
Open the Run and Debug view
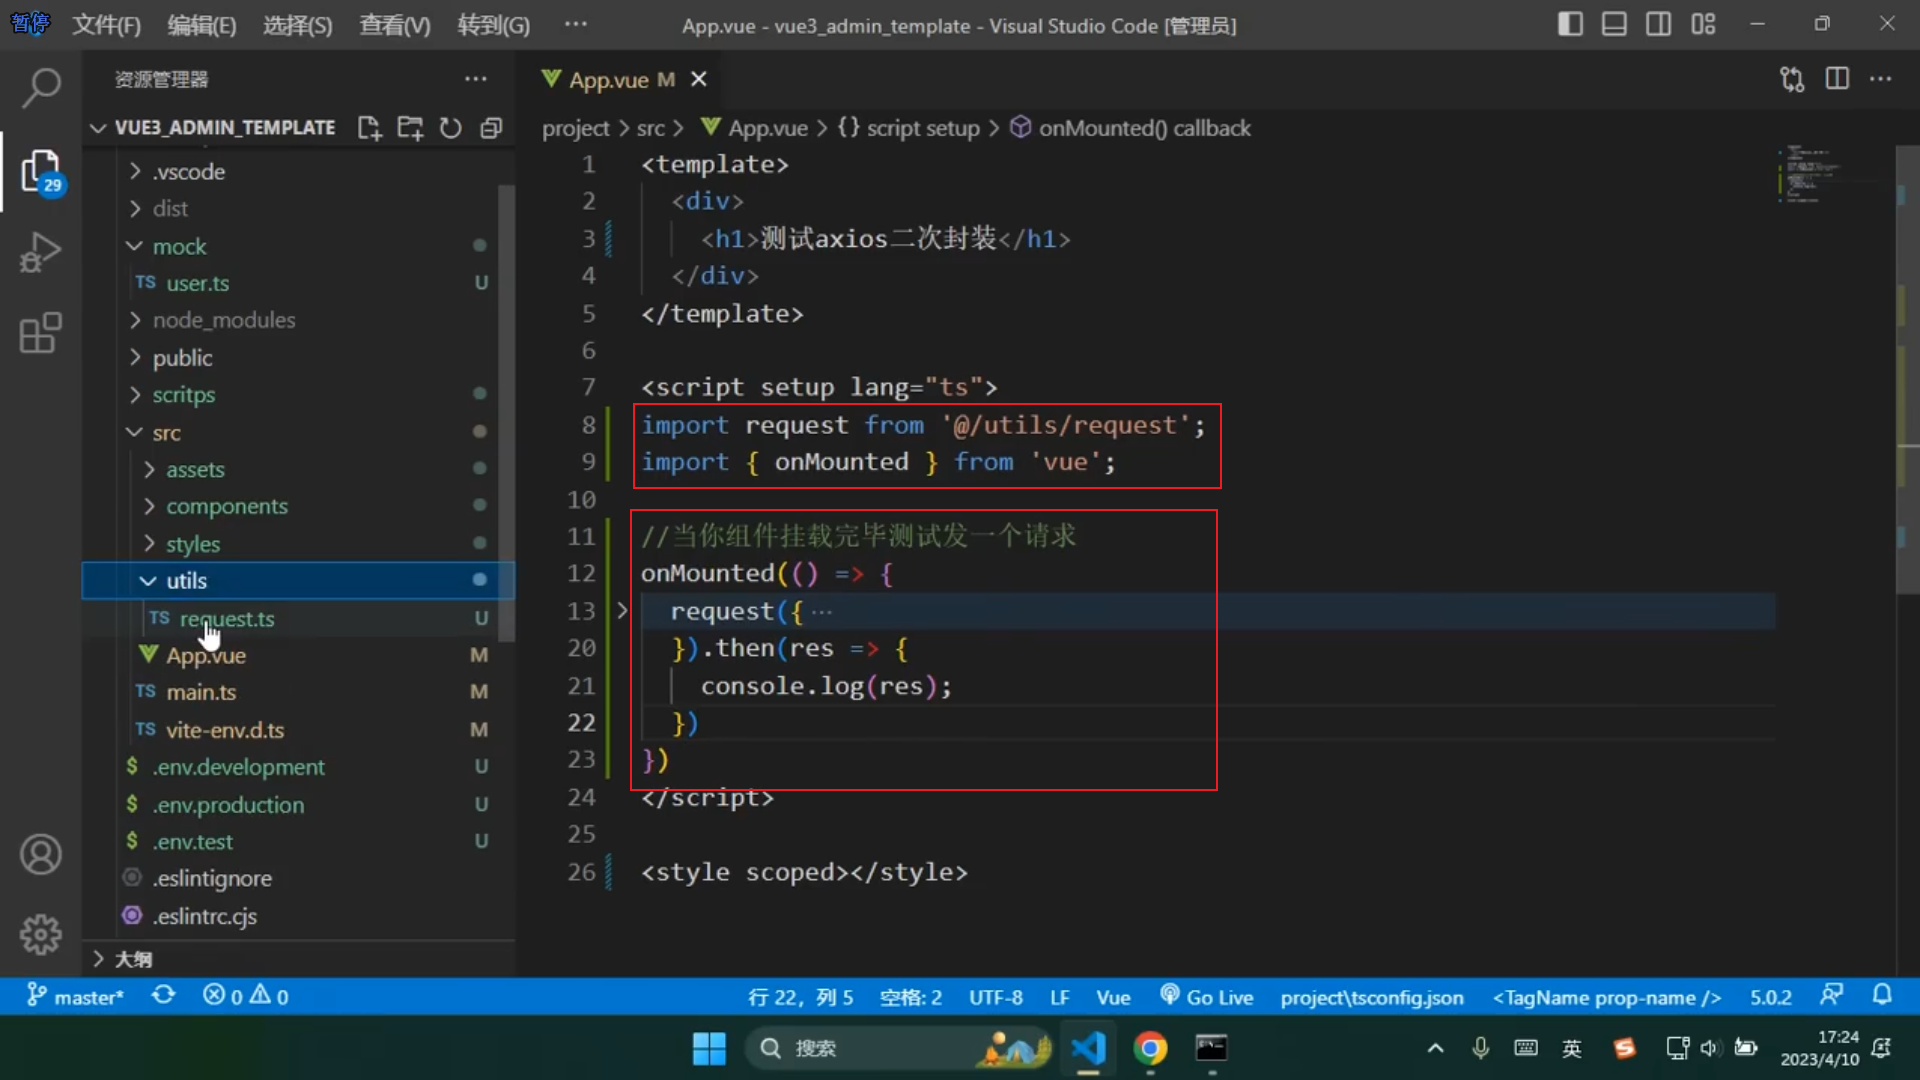click(41, 252)
